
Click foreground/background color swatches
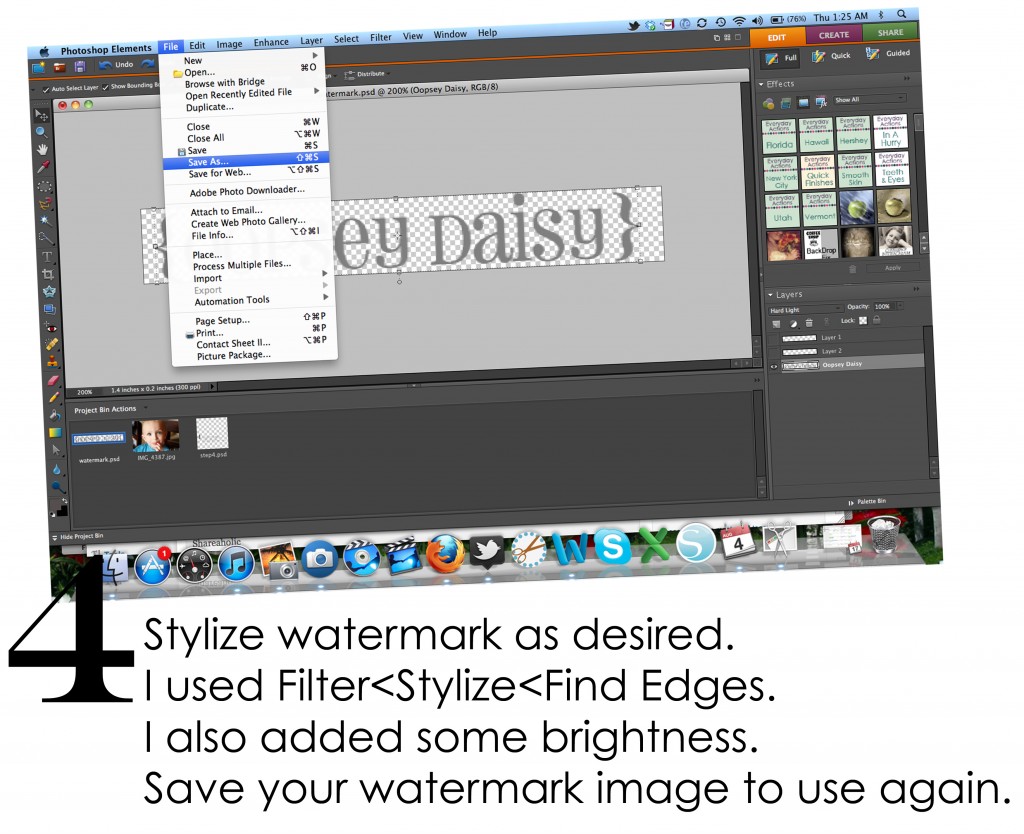coord(60,508)
